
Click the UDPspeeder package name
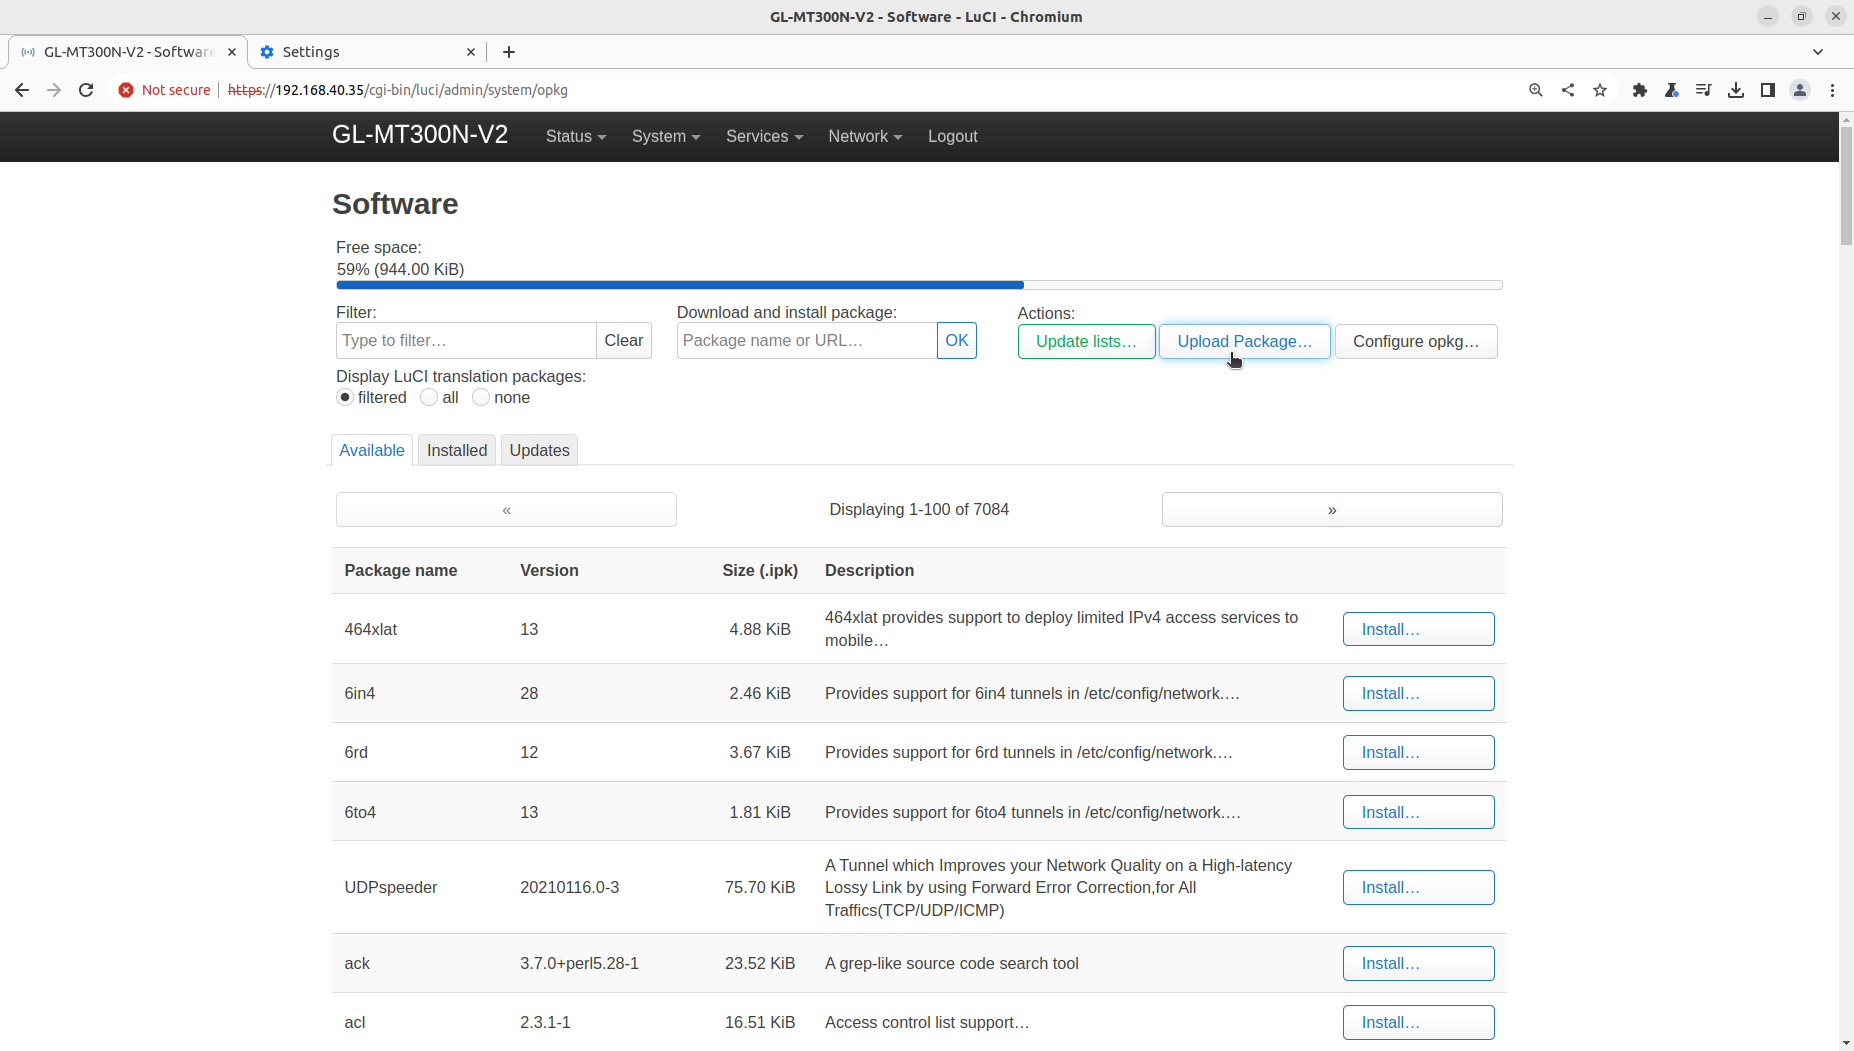391,887
